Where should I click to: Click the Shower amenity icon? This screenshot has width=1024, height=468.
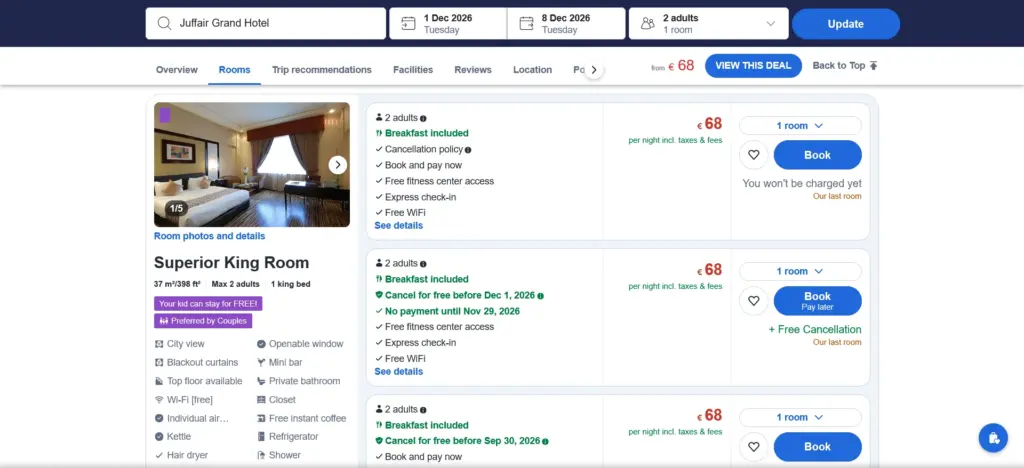click(x=261, y=455)
